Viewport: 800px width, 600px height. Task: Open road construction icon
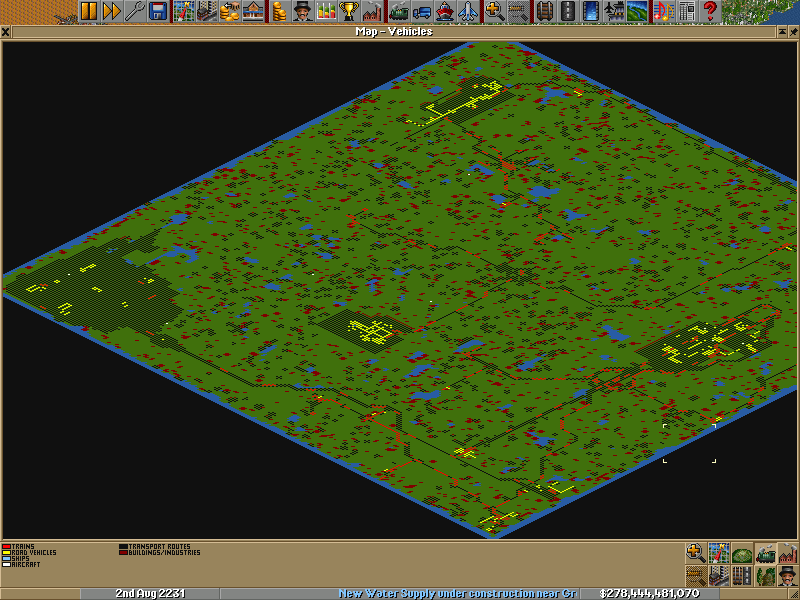(x=567, y=11)
